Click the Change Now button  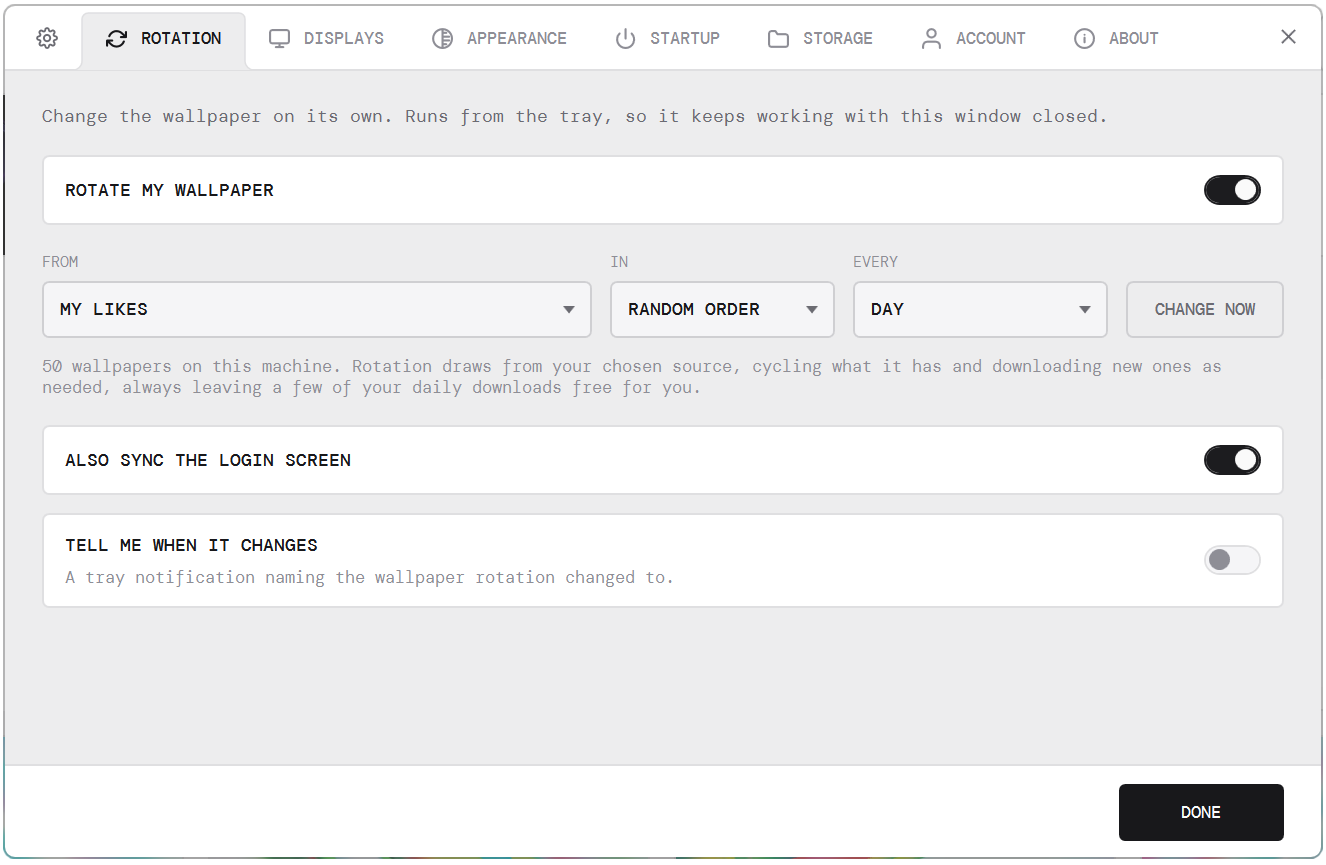click(1205, 310)
